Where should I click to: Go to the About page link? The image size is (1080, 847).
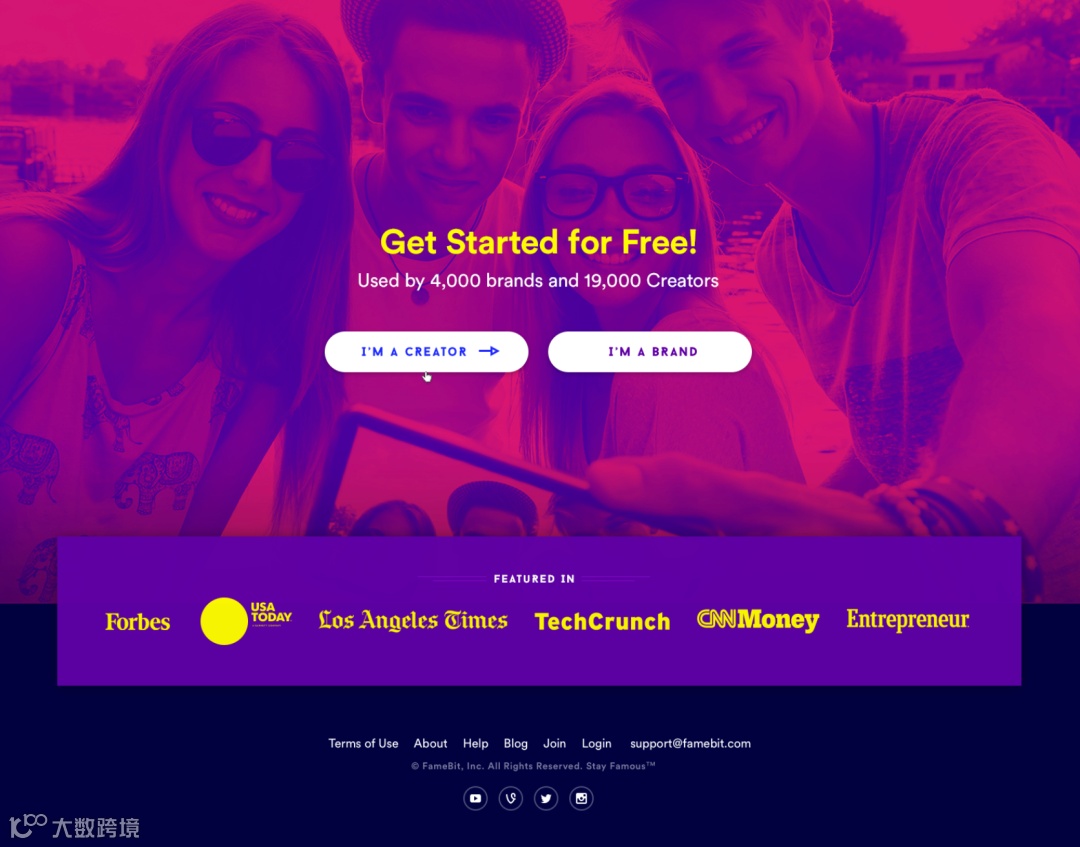coord(430,743)
